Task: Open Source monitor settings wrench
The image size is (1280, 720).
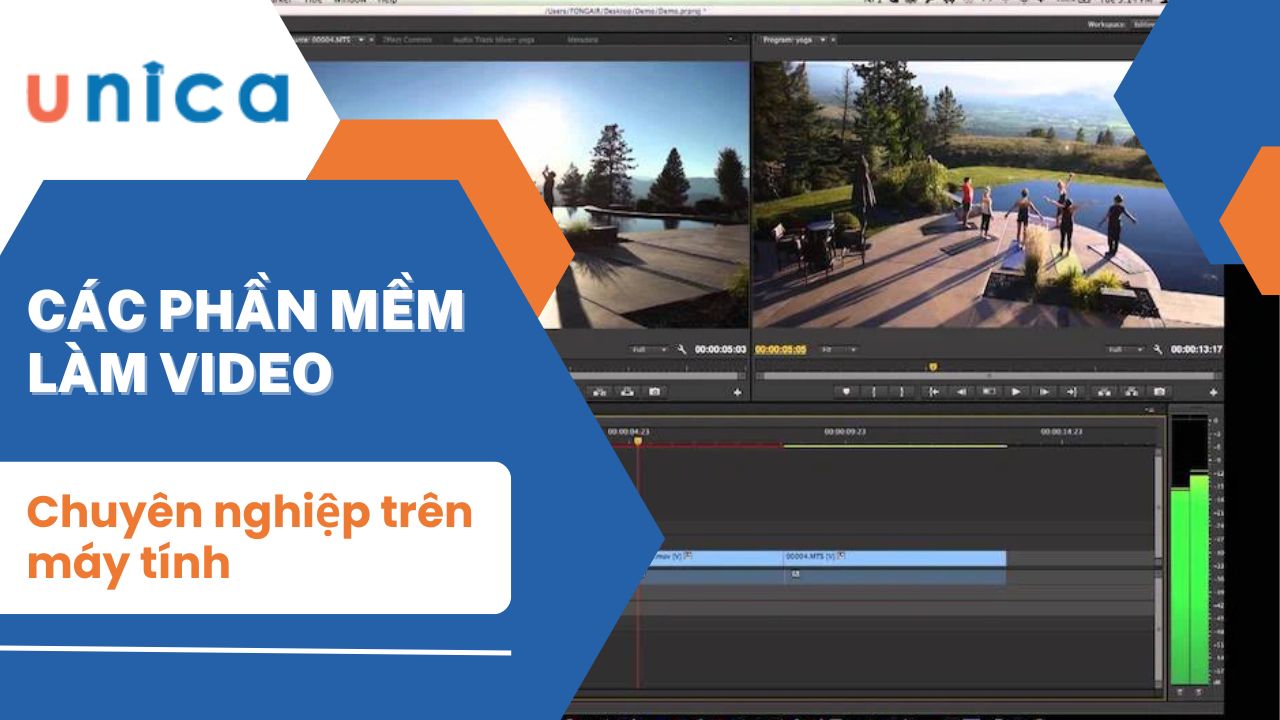Action: click(682, 350)
